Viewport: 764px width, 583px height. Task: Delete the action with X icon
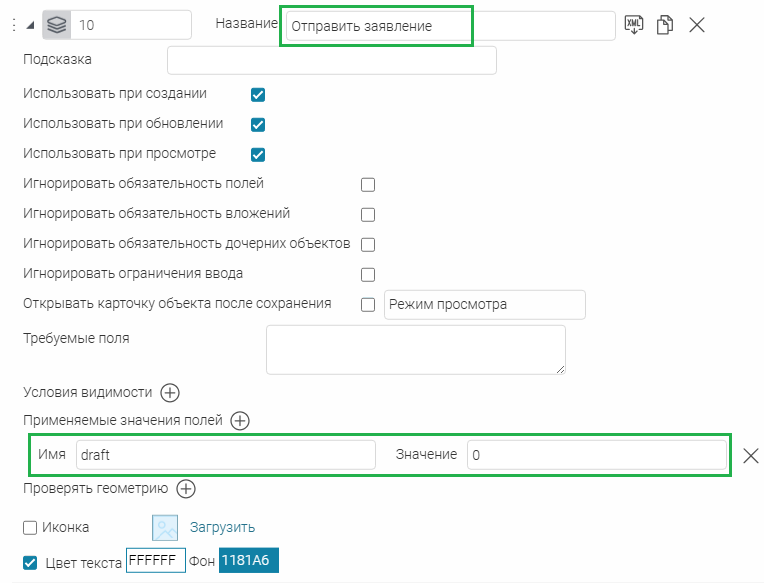(697, 25)
